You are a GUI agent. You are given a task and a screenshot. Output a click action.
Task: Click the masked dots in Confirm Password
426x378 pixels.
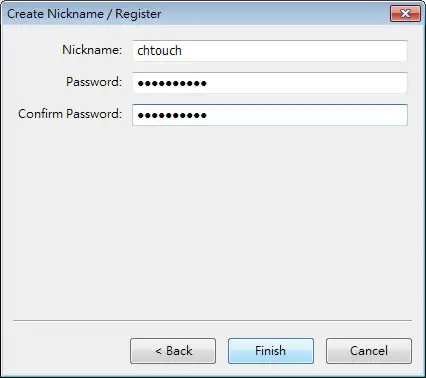point(172,116)
